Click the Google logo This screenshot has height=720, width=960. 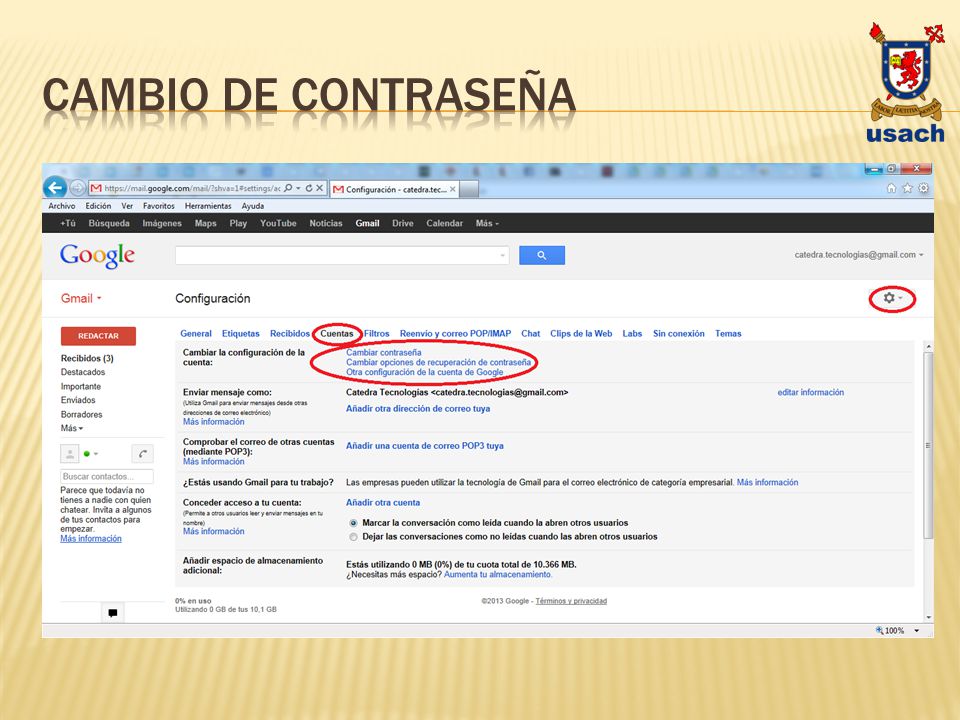coord(97,255)
